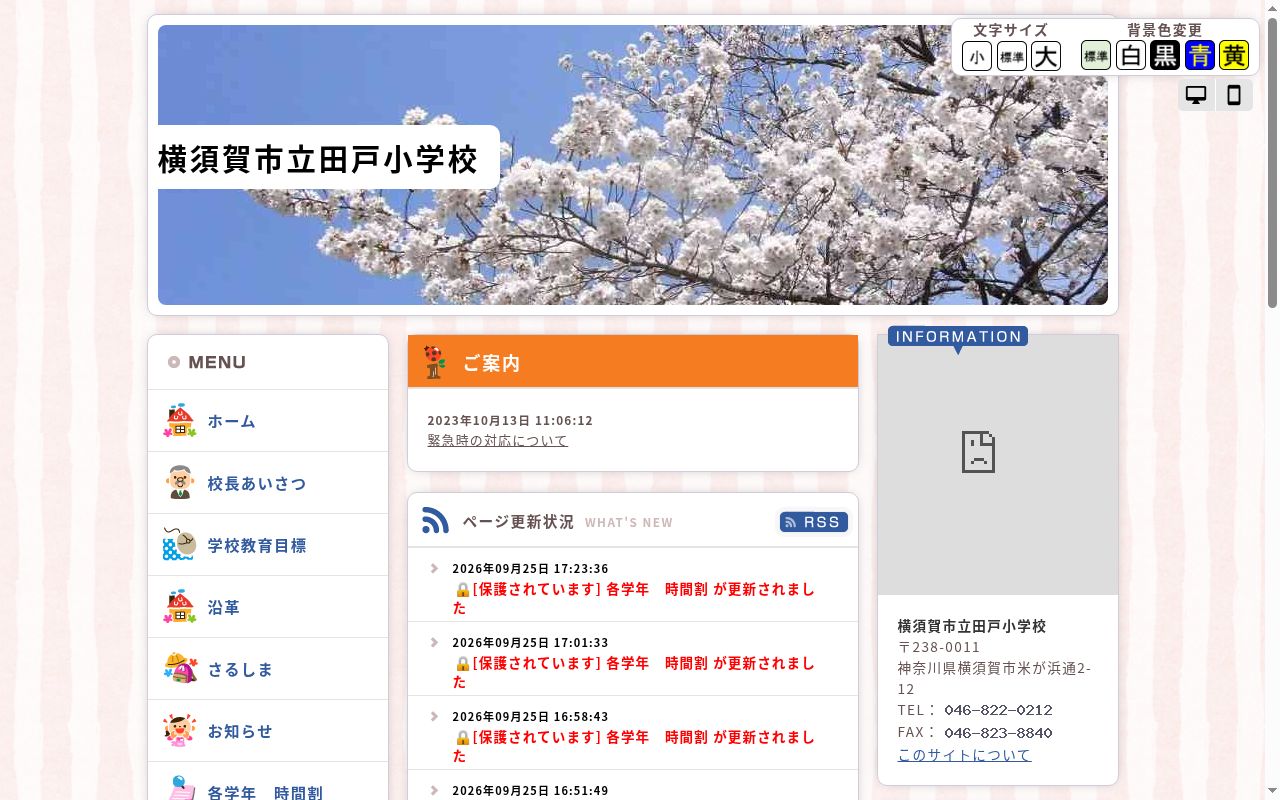Screen dimensions: 1280x800
Task: Expand arrow beside 17:23:36 entry
Action: pos(434,569)
